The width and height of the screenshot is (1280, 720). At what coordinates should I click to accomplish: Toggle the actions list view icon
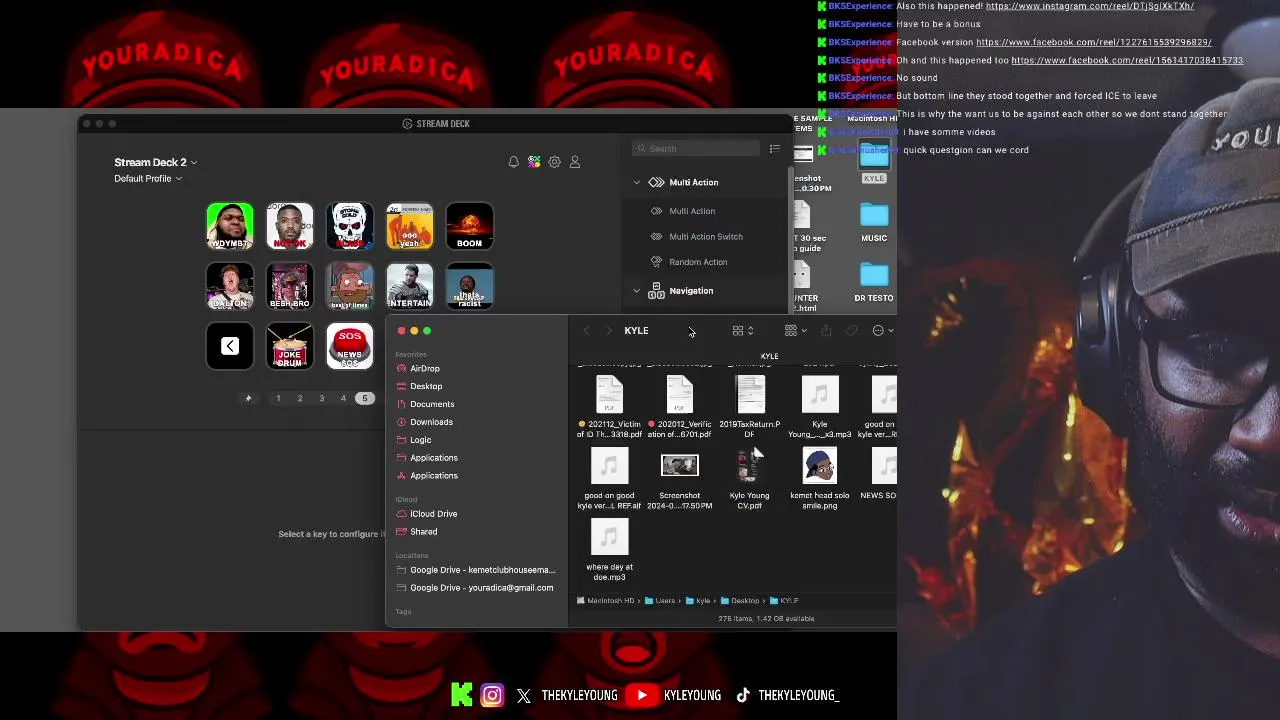click(774, 149)
